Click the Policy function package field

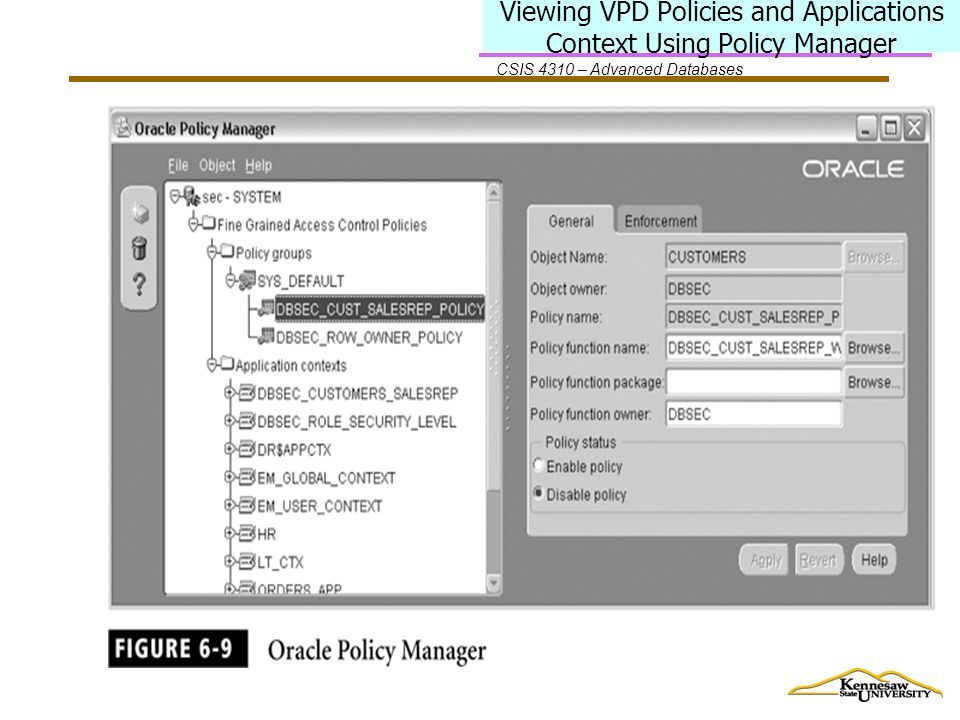tap(754, 382)
